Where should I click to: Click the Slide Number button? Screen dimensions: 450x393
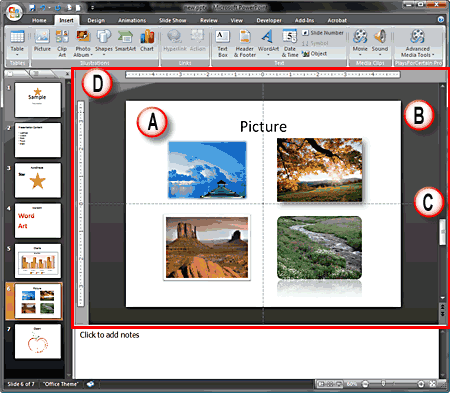point(323,33)
